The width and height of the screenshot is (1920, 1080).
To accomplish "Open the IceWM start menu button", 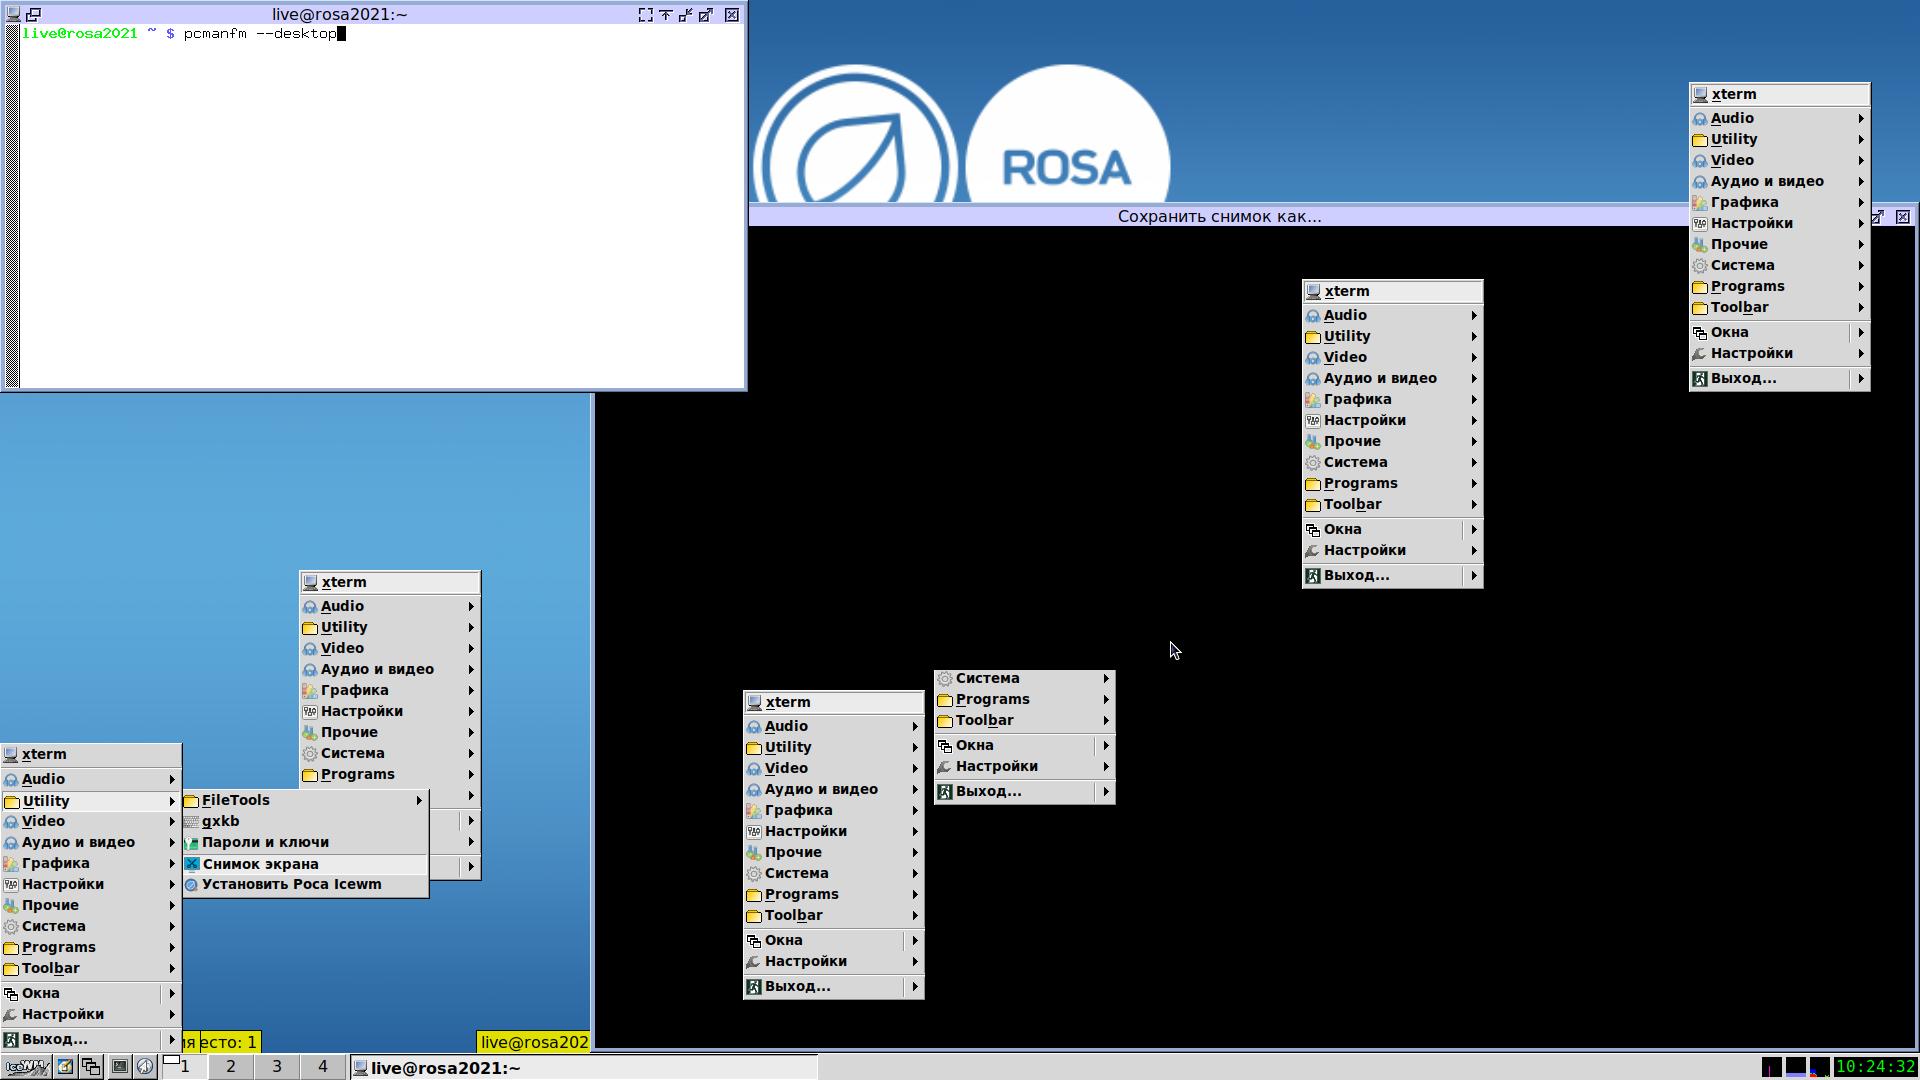I will coord(27,1066).
